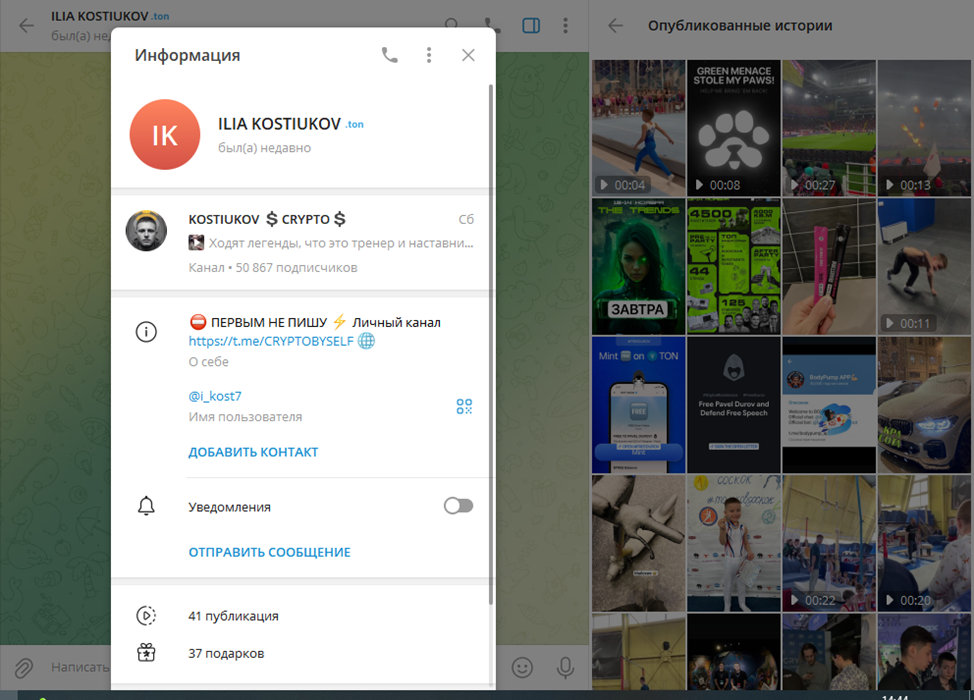This screenshot has height=700, width=974.
Task: Click the Информация panel scrollbar
Action: coord(491,345)
